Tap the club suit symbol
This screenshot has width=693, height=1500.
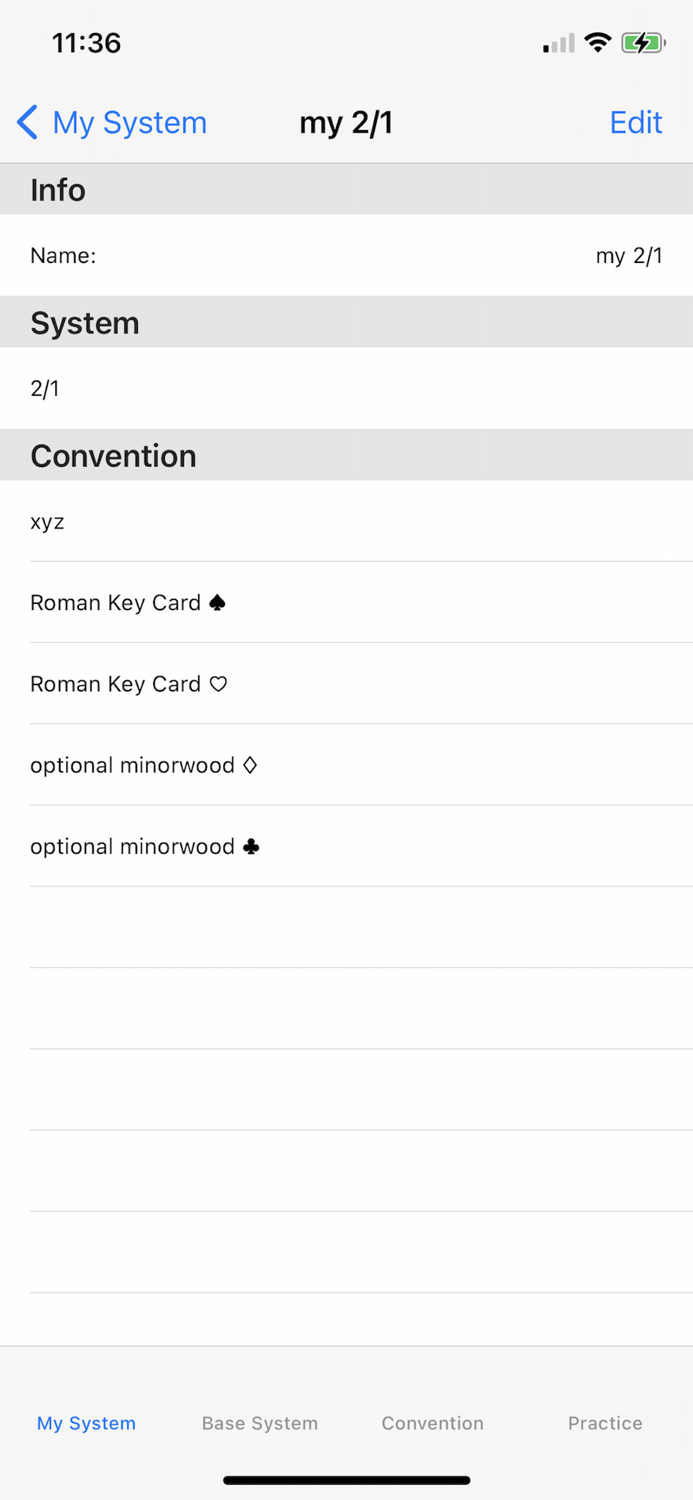(251, 846)
